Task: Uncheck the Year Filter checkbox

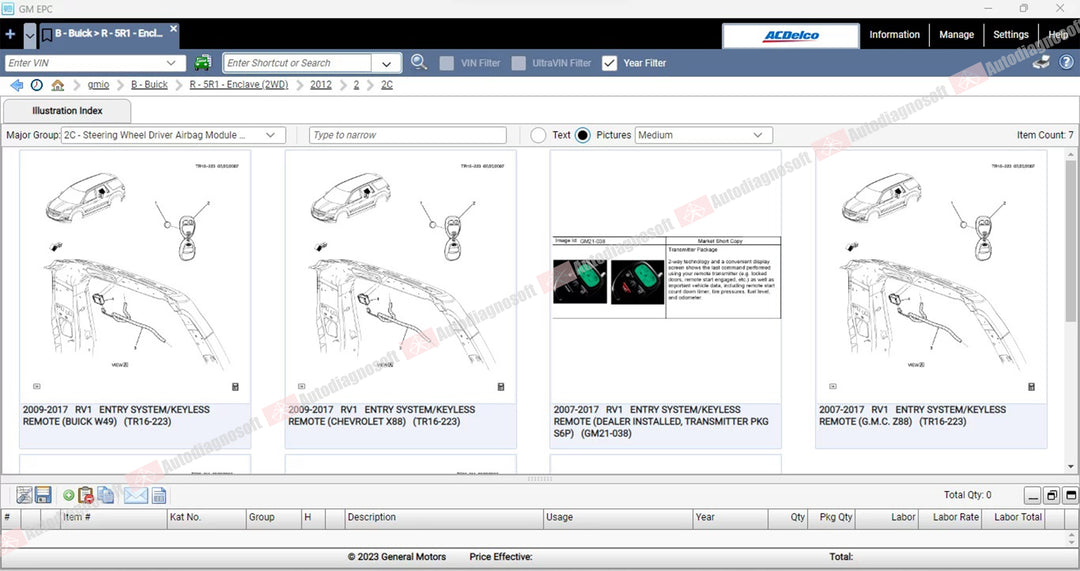Action: pyautogui.click(x=609, y=63)
